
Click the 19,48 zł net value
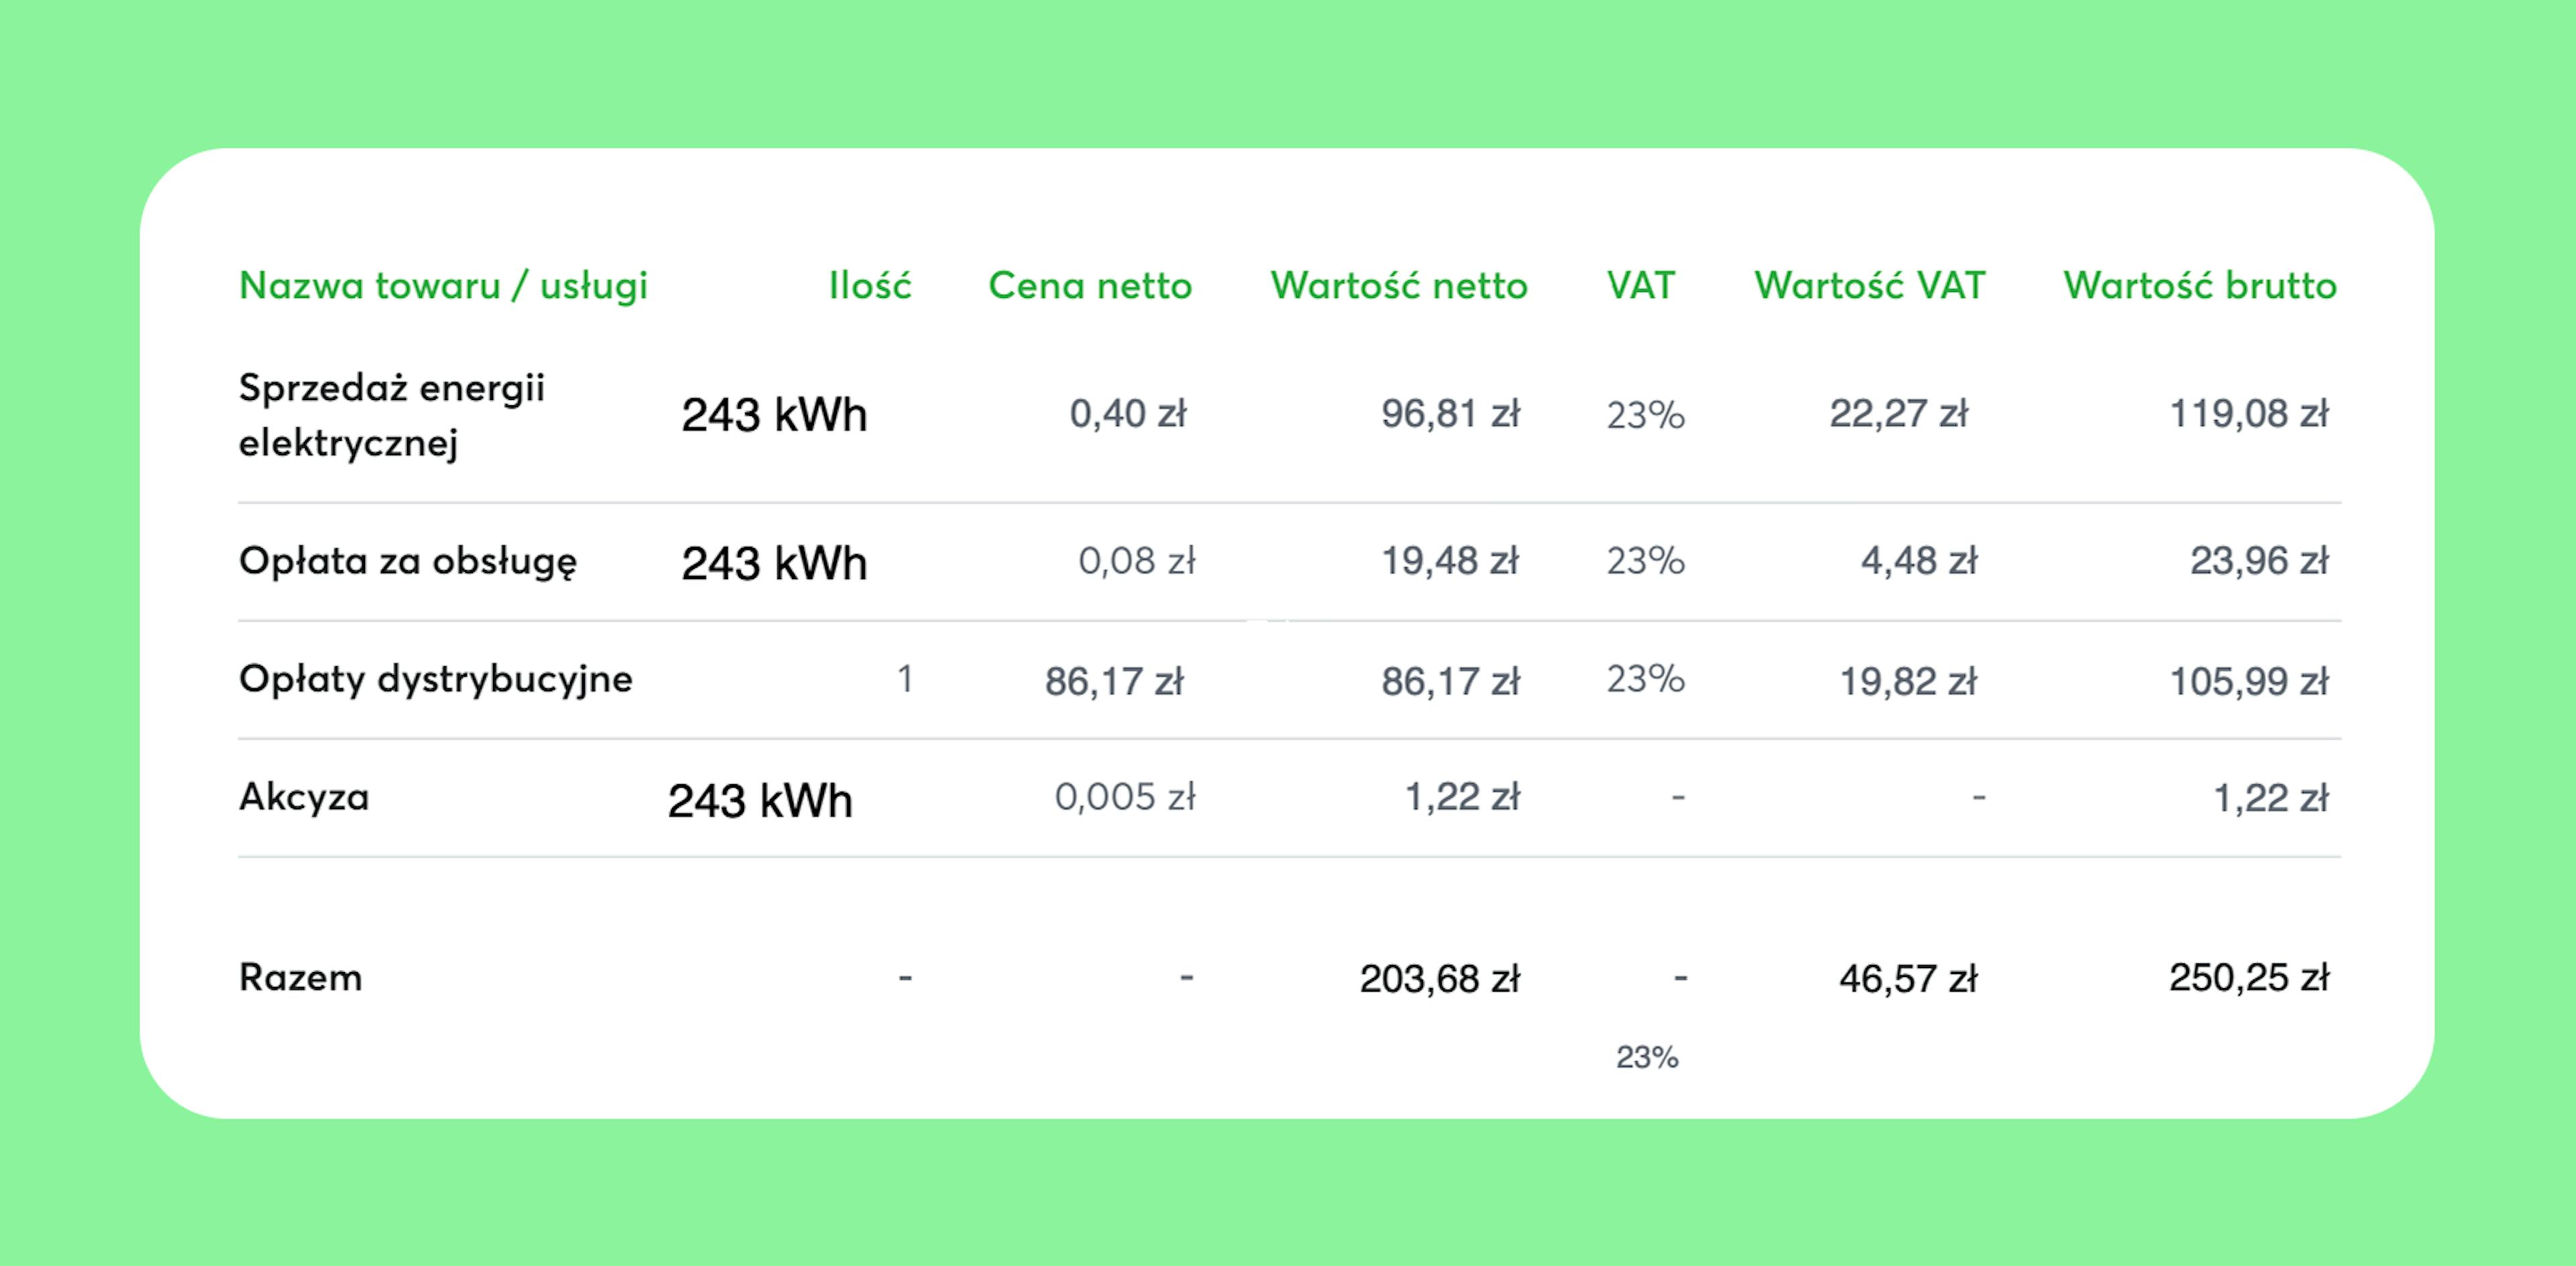1450,561
